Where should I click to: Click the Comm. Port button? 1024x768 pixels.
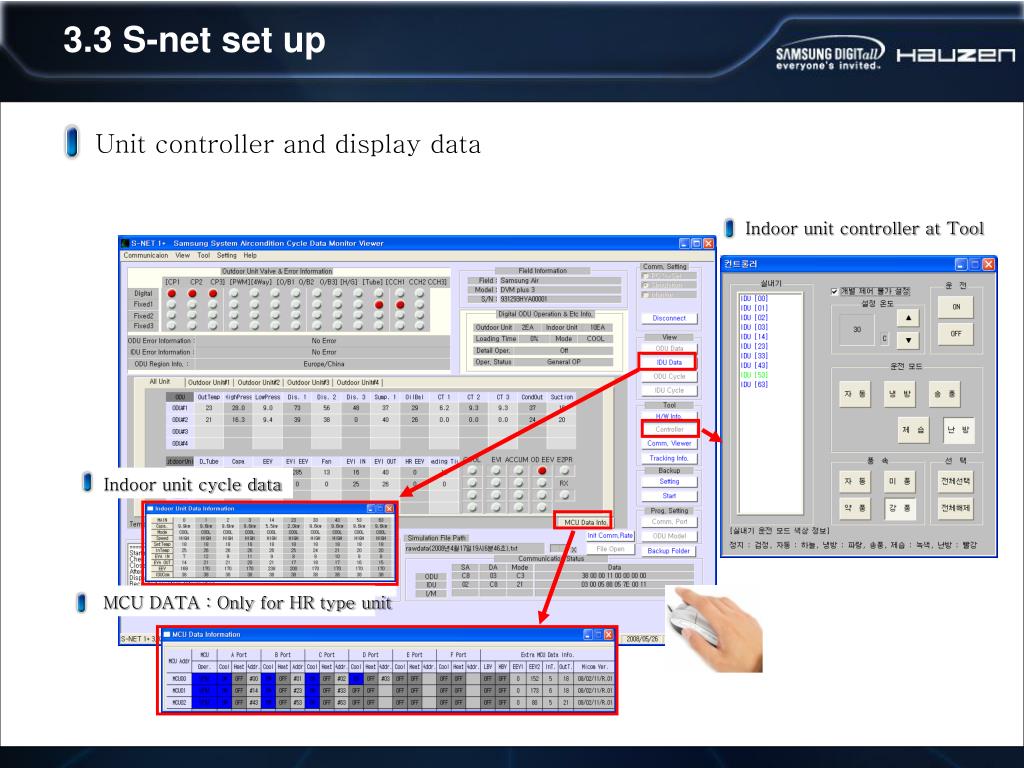point(669,521)
